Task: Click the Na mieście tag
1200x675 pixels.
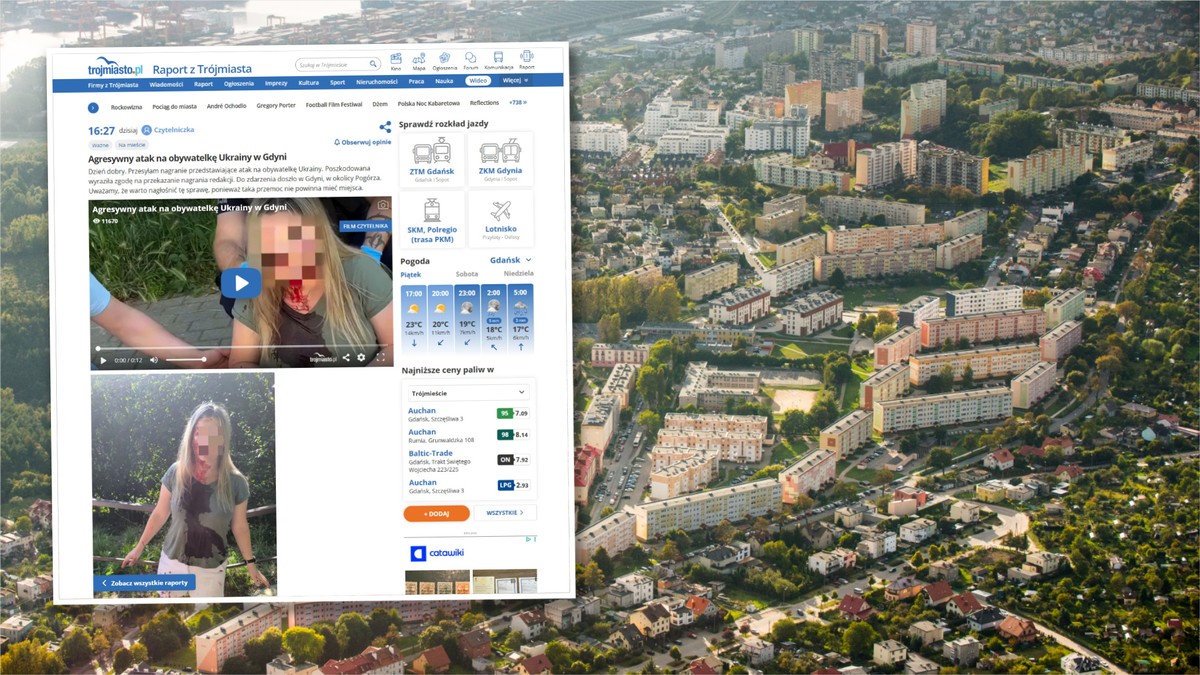Action: click(x=130, y=145)
